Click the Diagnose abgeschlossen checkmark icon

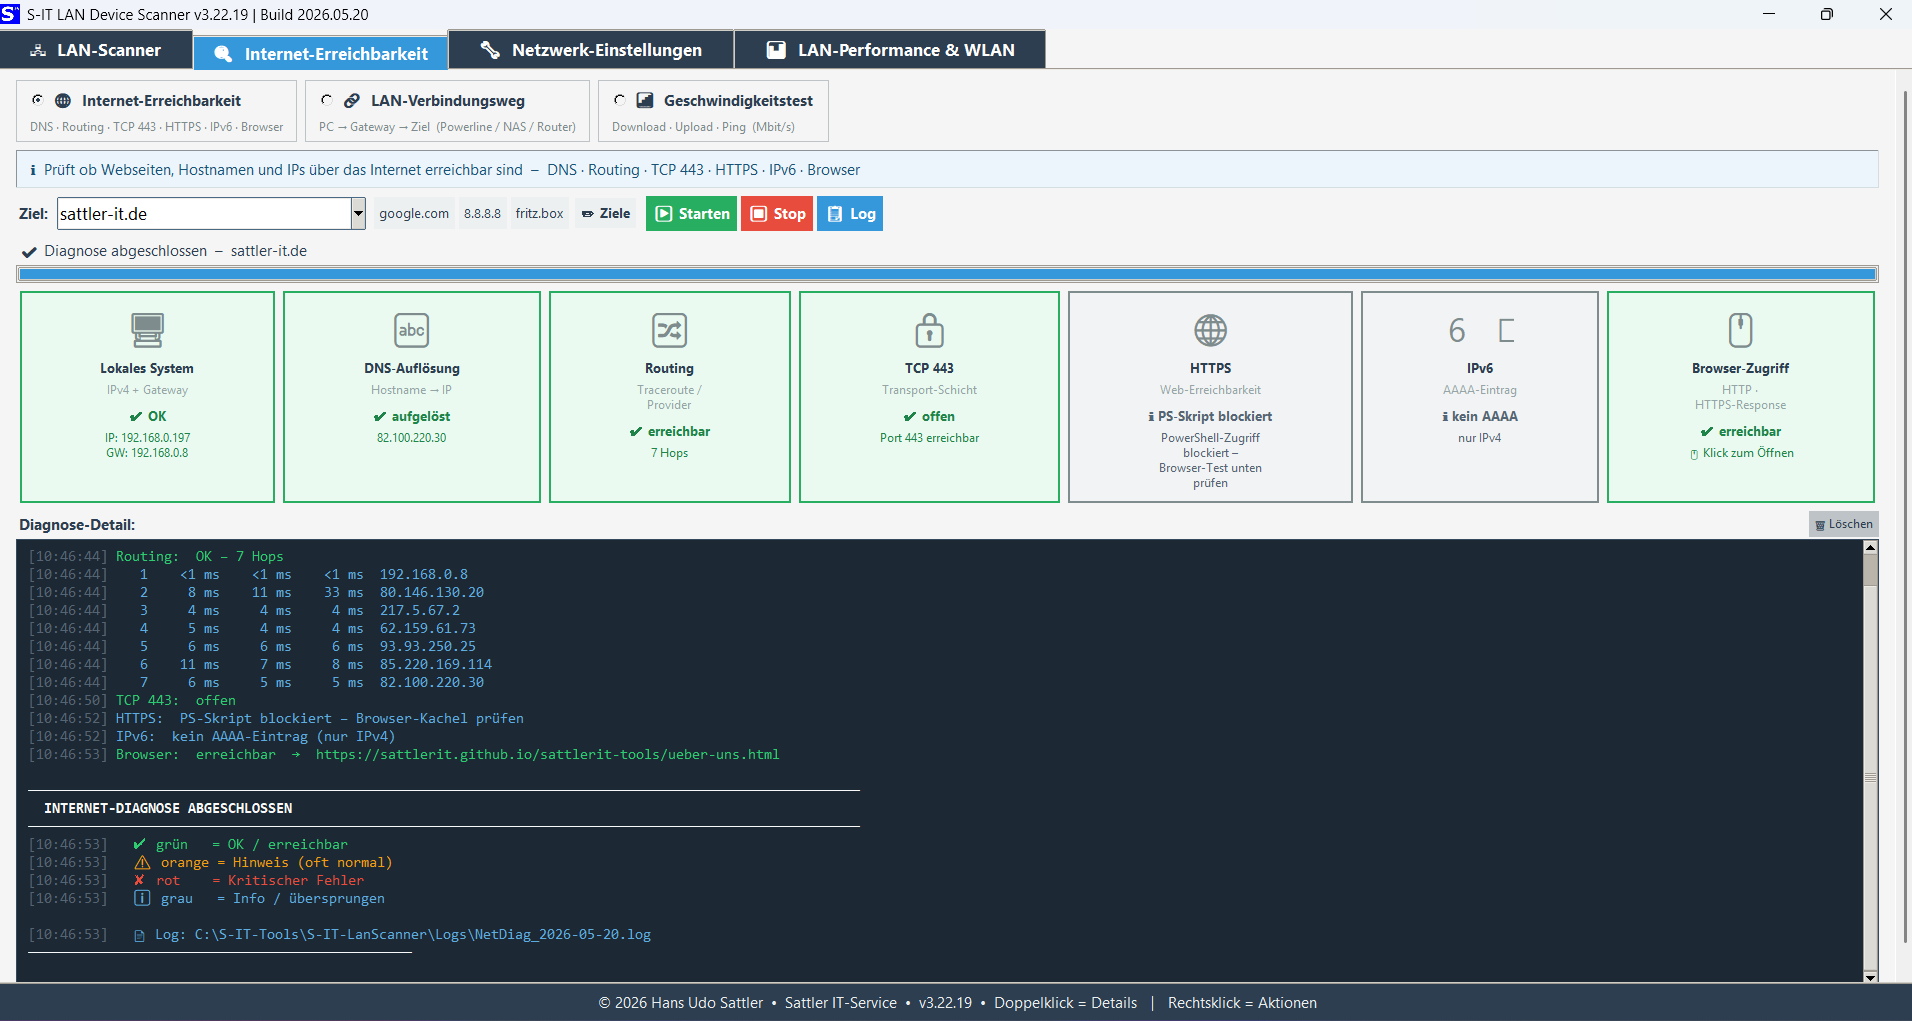[x=30, y=252]
